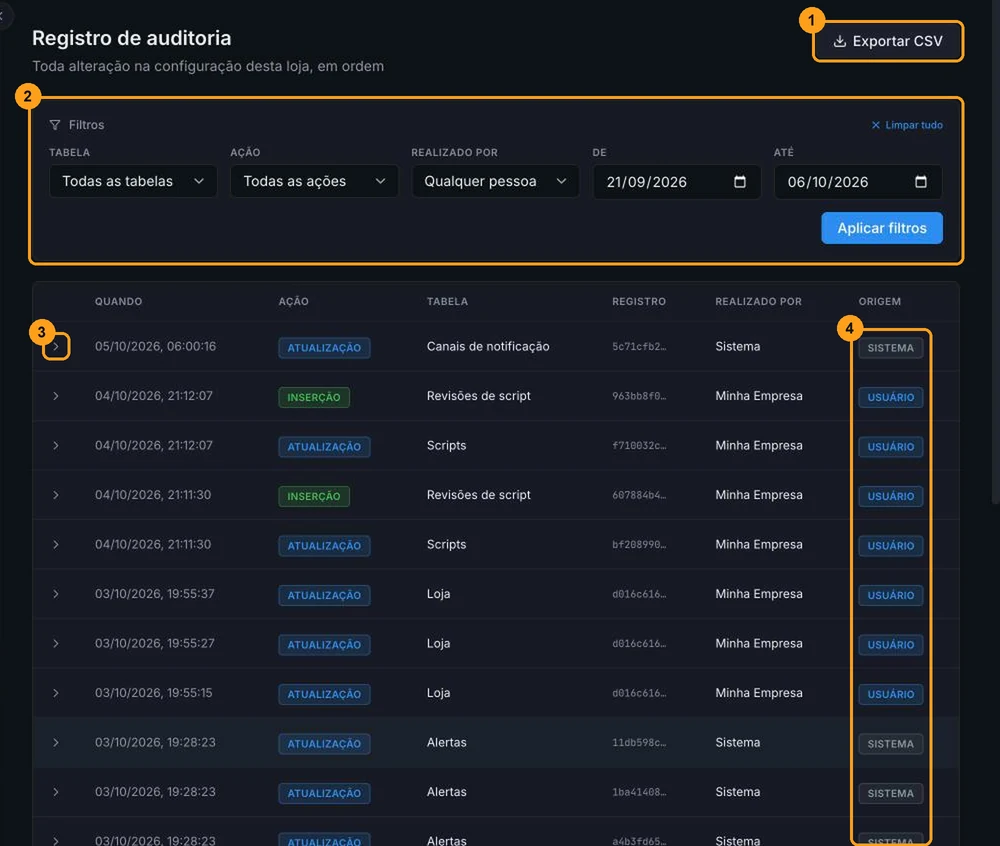This screenshot has height=846, width=1000.
Task: Click the Registro de auditoria heading
Action: 131,38
